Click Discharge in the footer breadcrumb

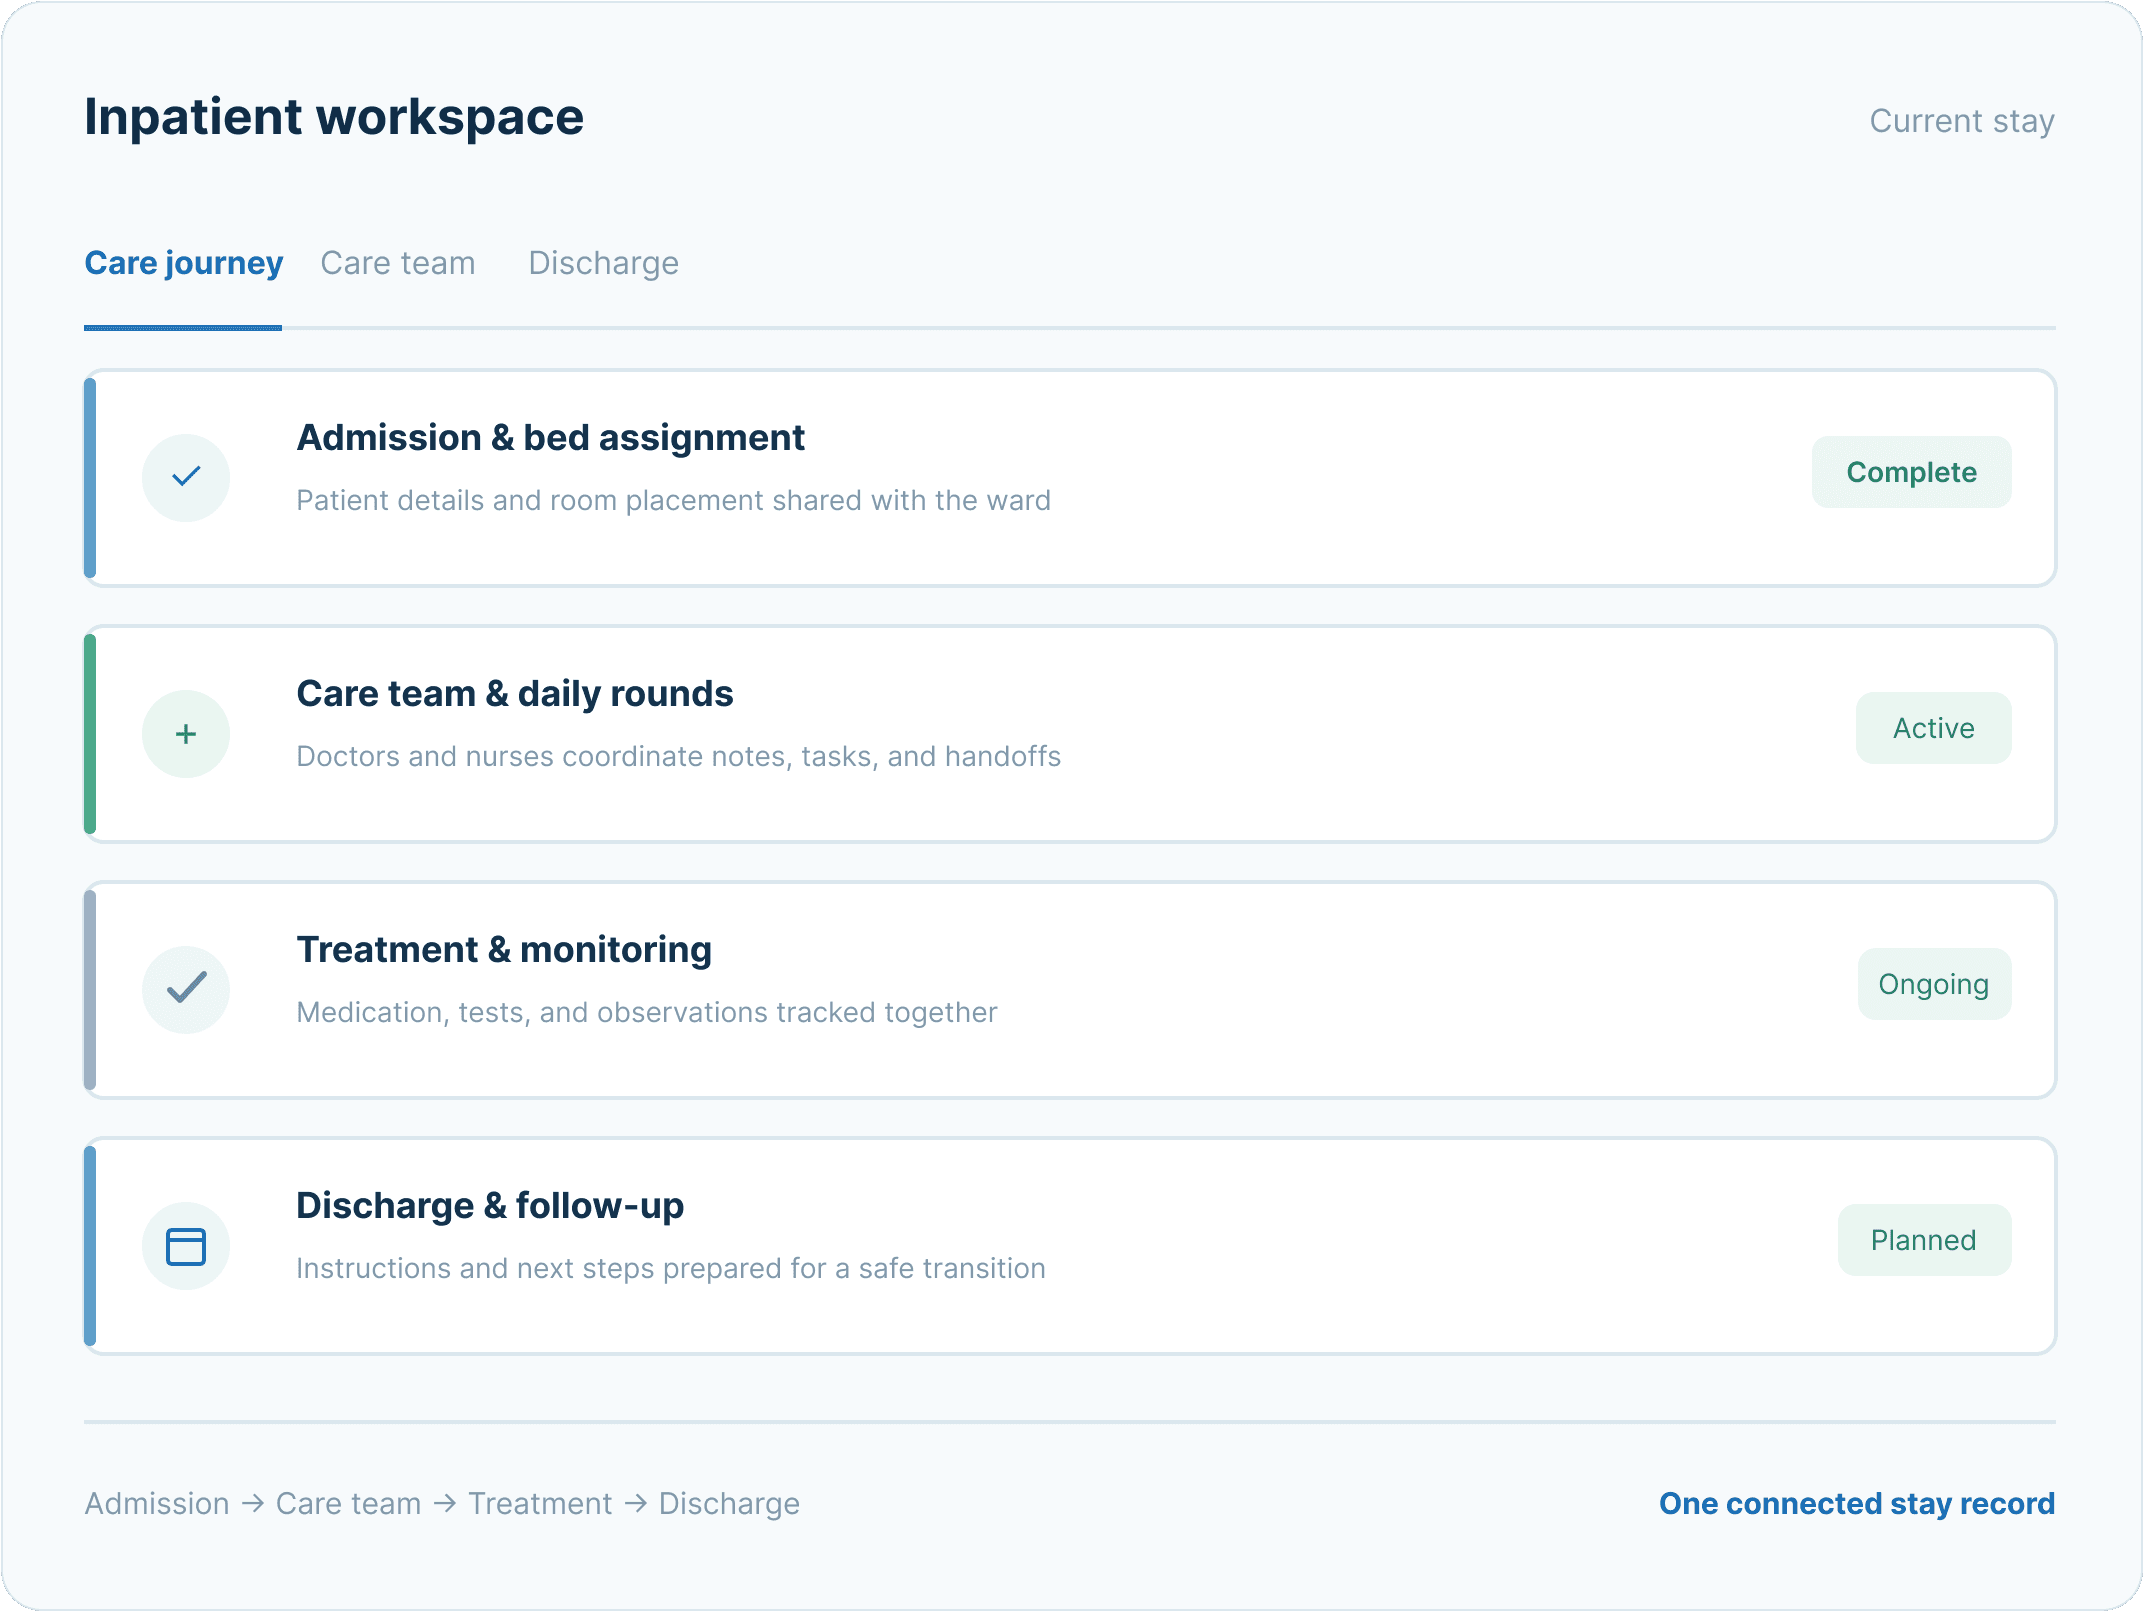point(729,1503)
